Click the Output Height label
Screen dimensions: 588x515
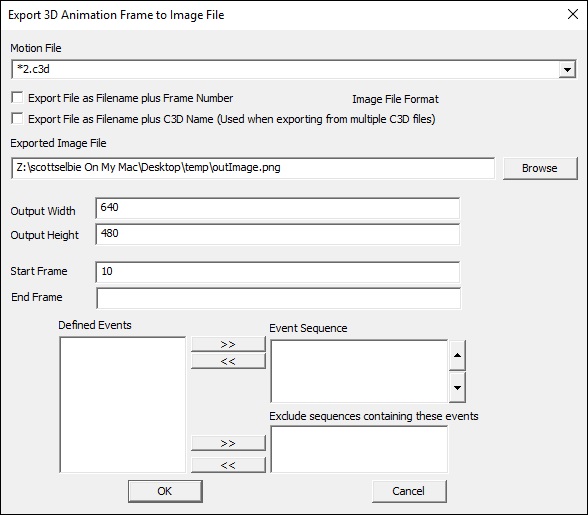tap(44, 235)
